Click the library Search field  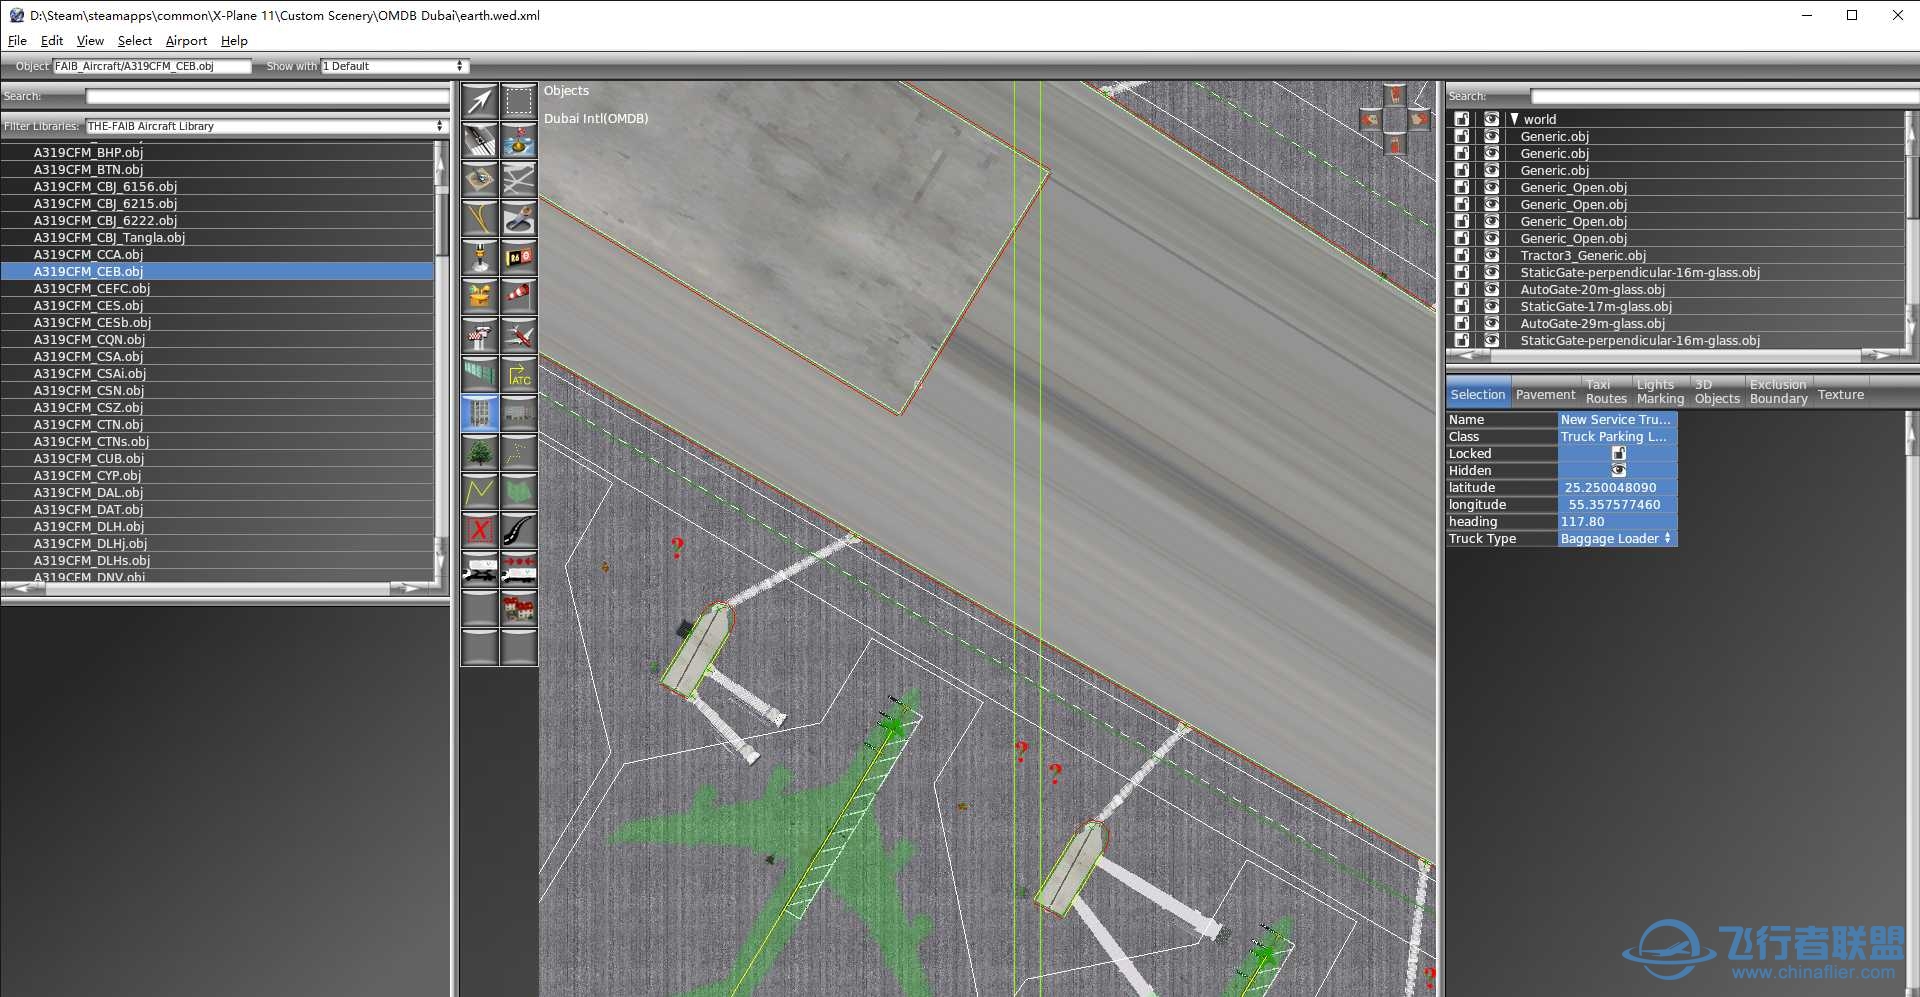(267, 96)
